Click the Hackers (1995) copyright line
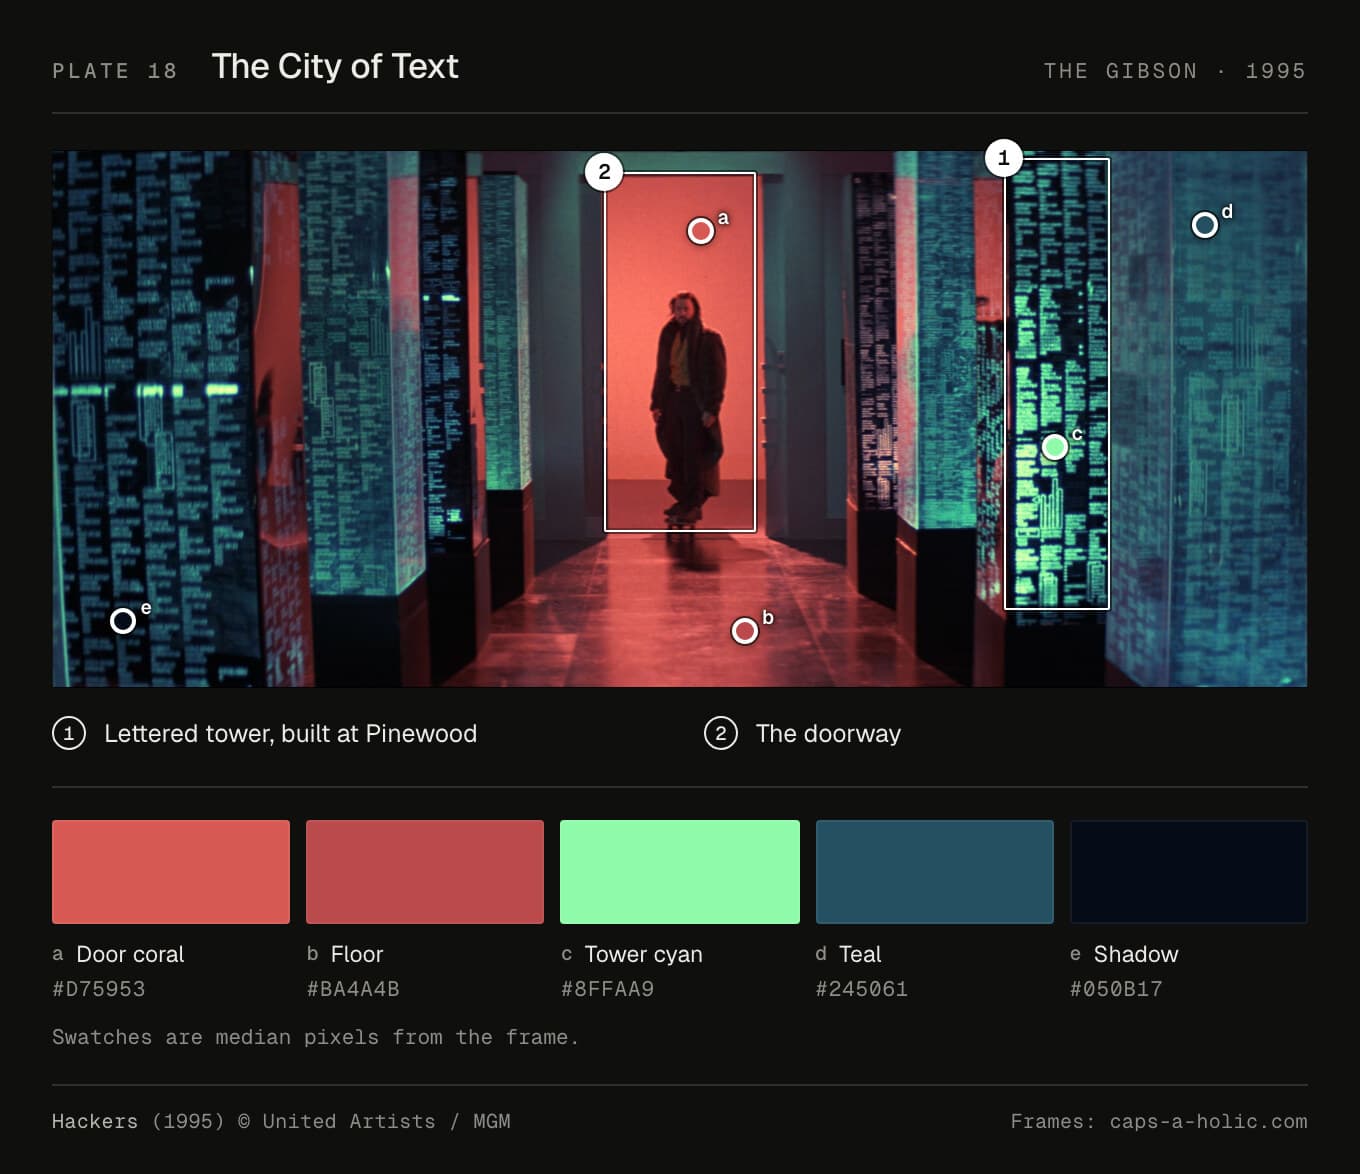1360x1174 pixels. tap(281, 1121)
